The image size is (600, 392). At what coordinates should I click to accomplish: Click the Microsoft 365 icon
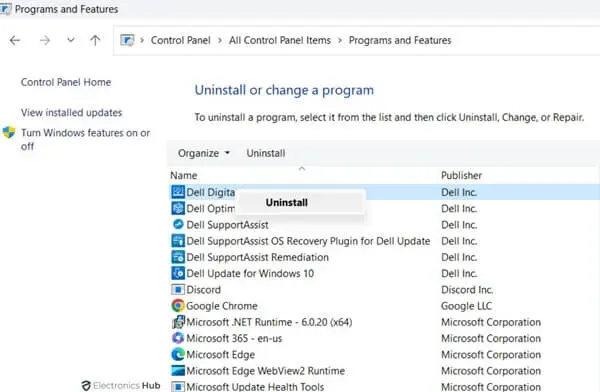[178, 338]
